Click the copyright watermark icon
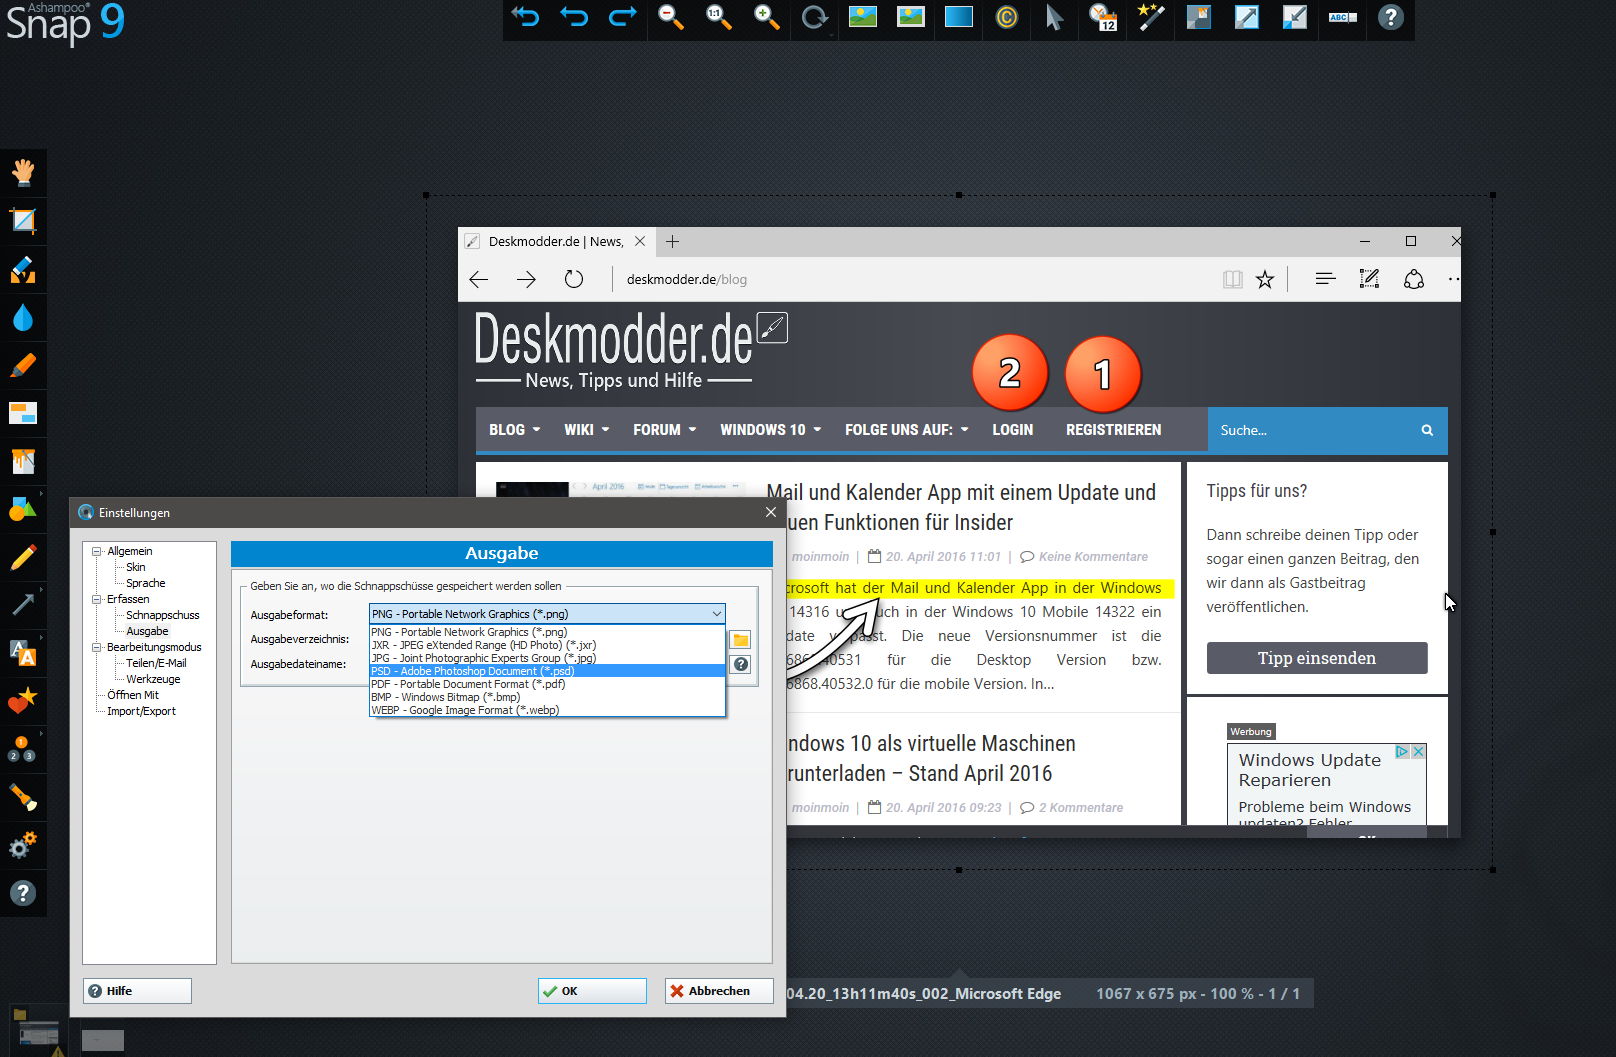This screenshot has height=1057, width=1616. pos(1007,17)
